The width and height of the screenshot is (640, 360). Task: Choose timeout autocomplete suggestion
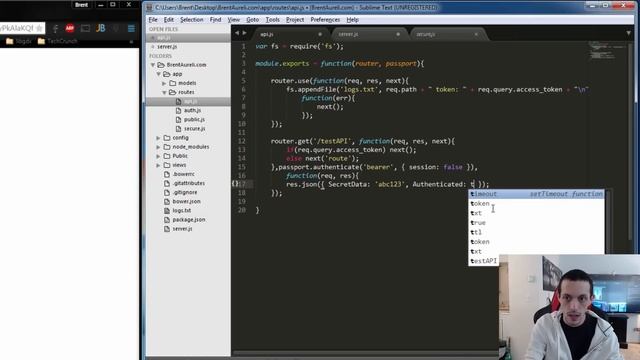click(536, 194)
